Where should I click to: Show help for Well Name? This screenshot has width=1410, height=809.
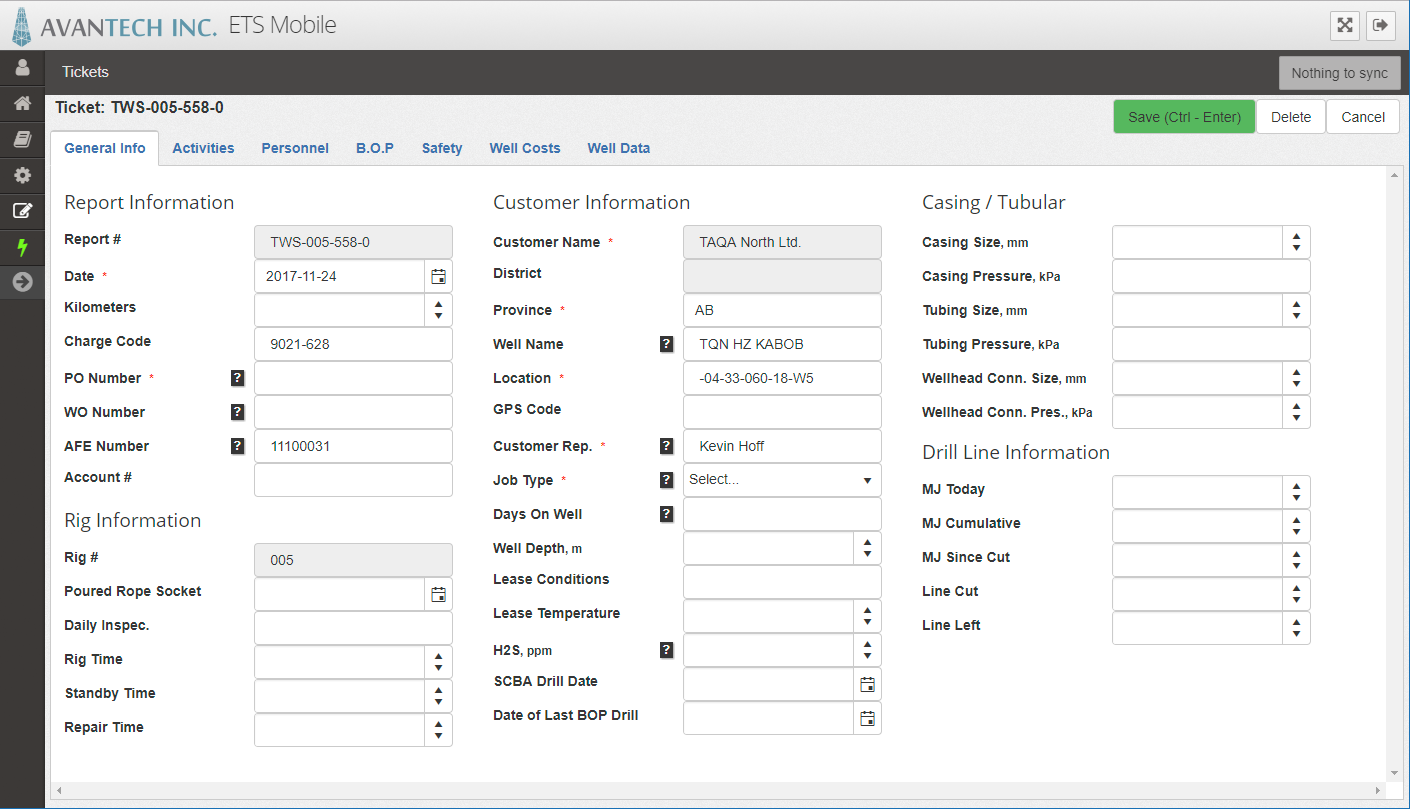(666, 344)
